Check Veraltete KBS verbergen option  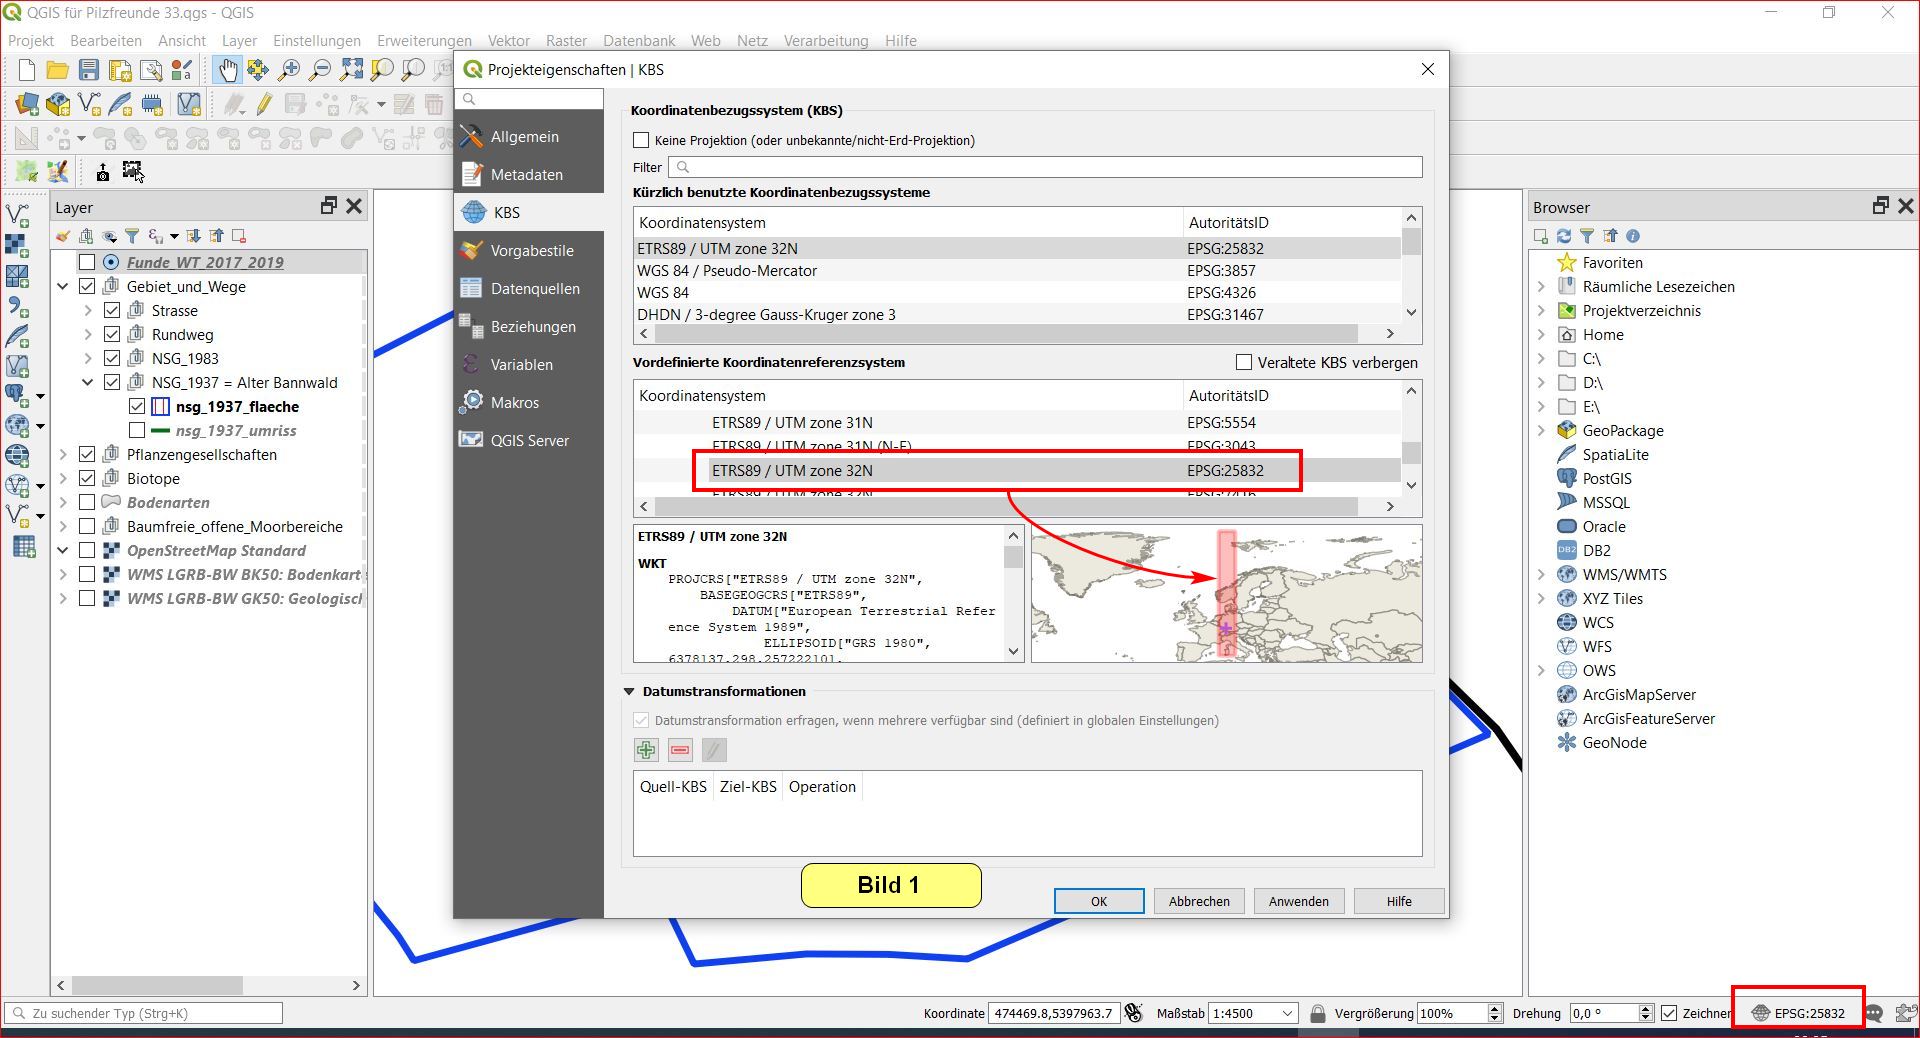pyautogui.click(x=1244, y=363)
